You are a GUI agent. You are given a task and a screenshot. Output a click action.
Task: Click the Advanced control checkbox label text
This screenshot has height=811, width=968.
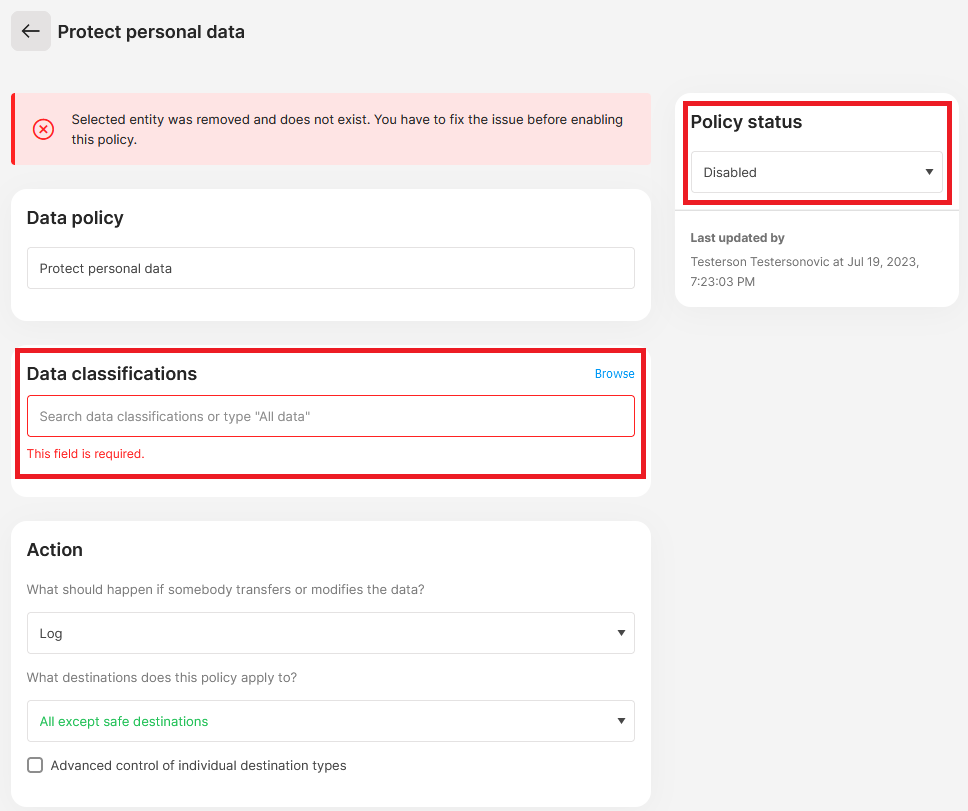pos(198,766)
